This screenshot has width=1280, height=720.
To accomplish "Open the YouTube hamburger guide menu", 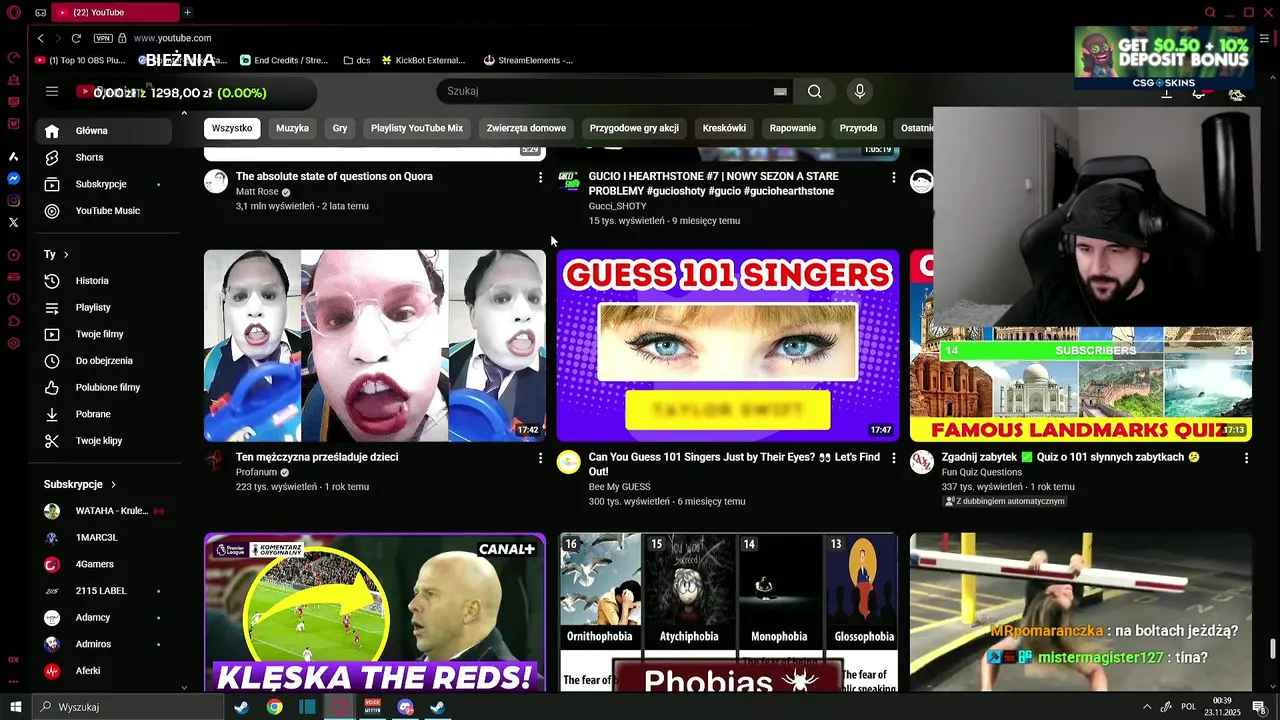I will click(52, 91).
